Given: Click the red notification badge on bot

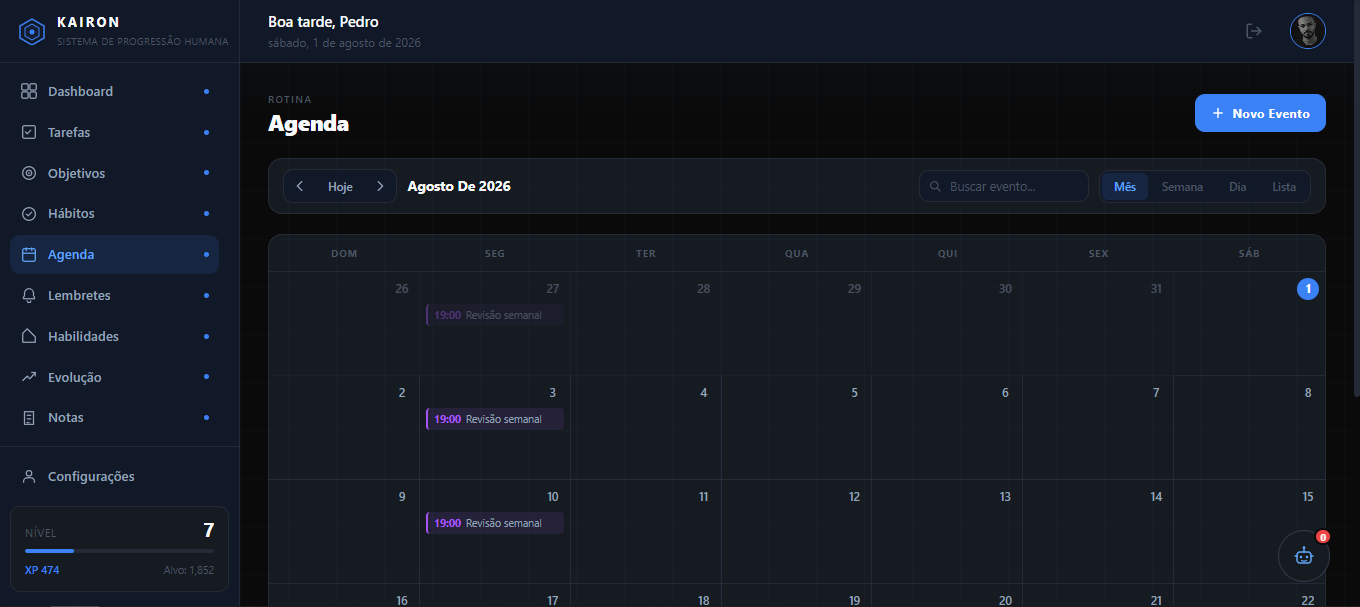Looking at the screenshot, I should coord(1322,537).
